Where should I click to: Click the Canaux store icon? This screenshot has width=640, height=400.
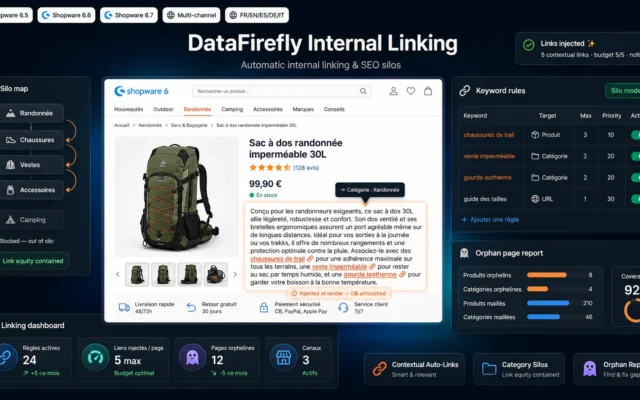[x=283, y=358]
